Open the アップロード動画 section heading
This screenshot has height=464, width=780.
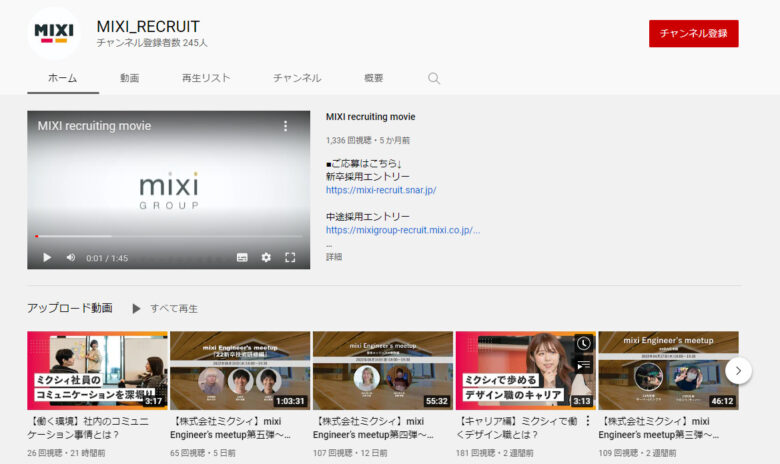pos(70,308)
